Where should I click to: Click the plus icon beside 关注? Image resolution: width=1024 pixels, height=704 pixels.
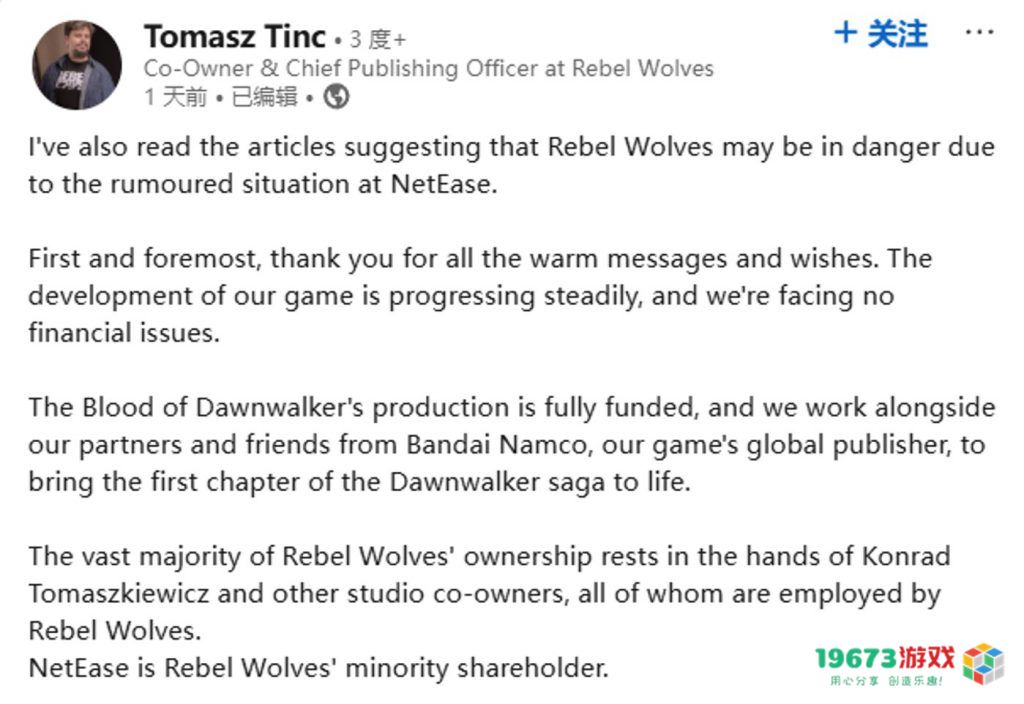point(846,33)
